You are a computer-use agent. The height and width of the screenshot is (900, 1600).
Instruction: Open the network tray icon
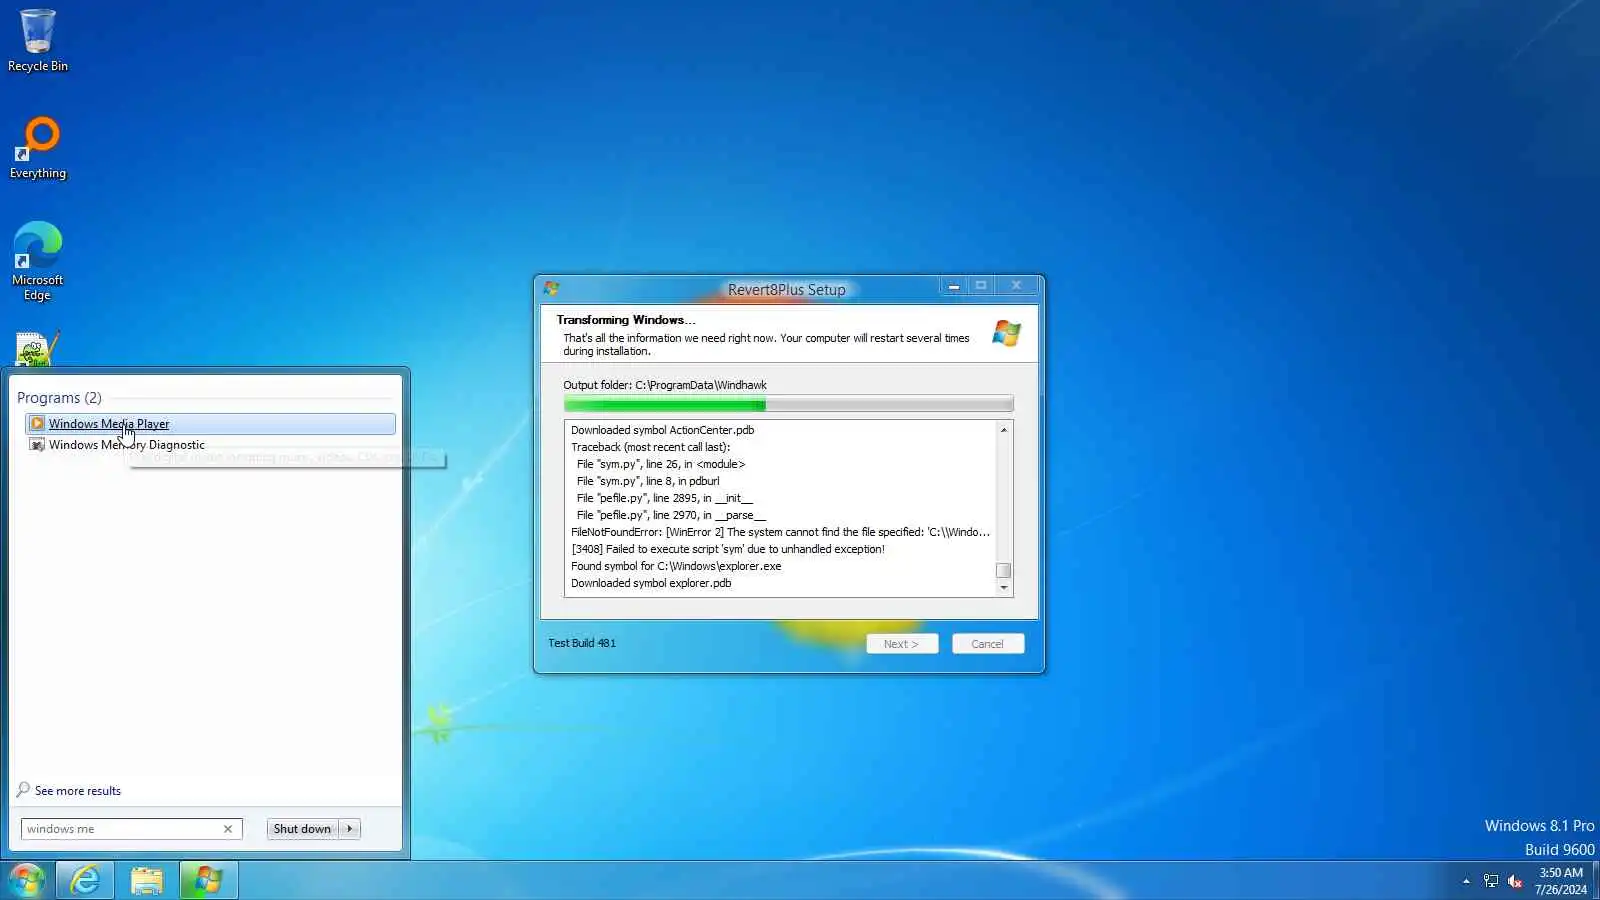(x=1491, y=881)
